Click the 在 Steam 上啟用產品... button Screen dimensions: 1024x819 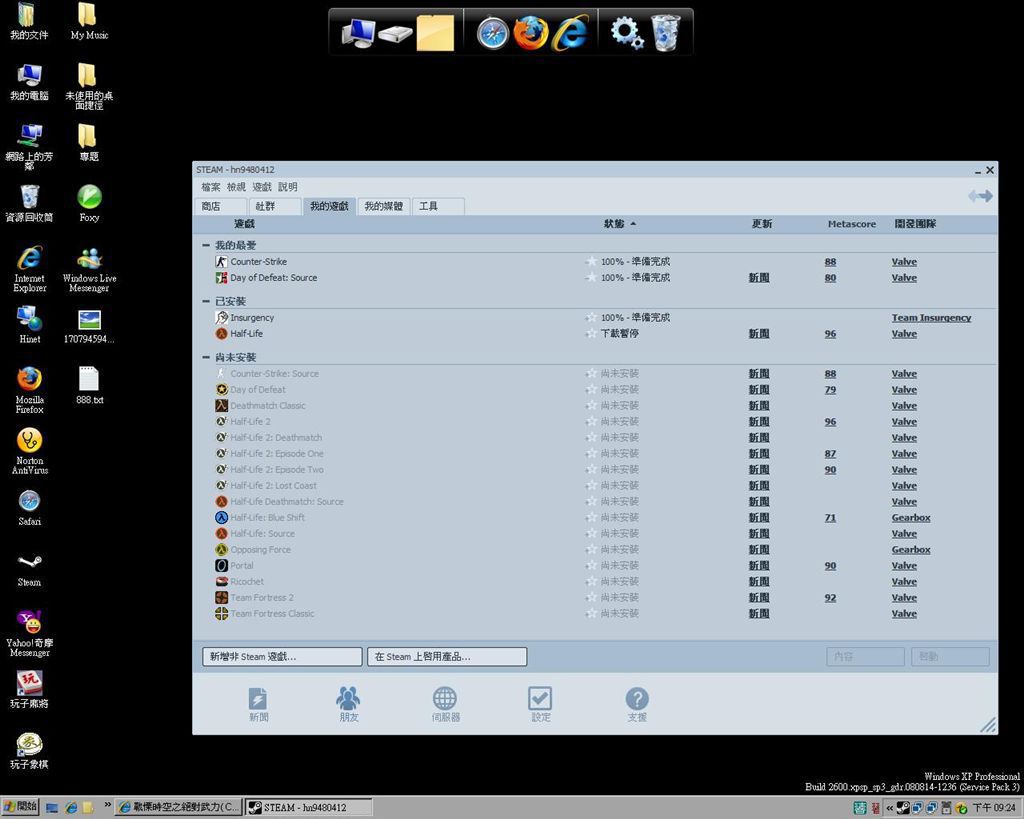(447, 656)
